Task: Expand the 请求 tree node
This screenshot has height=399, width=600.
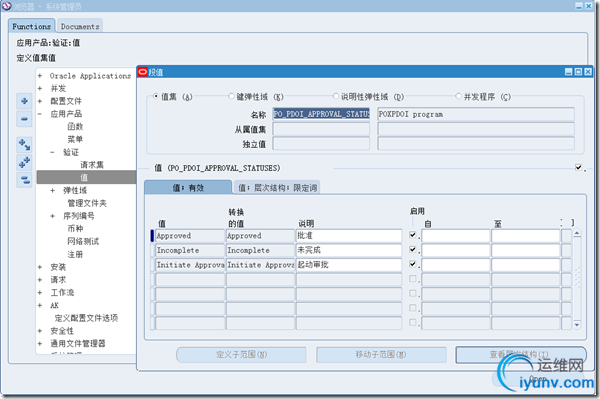Action: 40,280
